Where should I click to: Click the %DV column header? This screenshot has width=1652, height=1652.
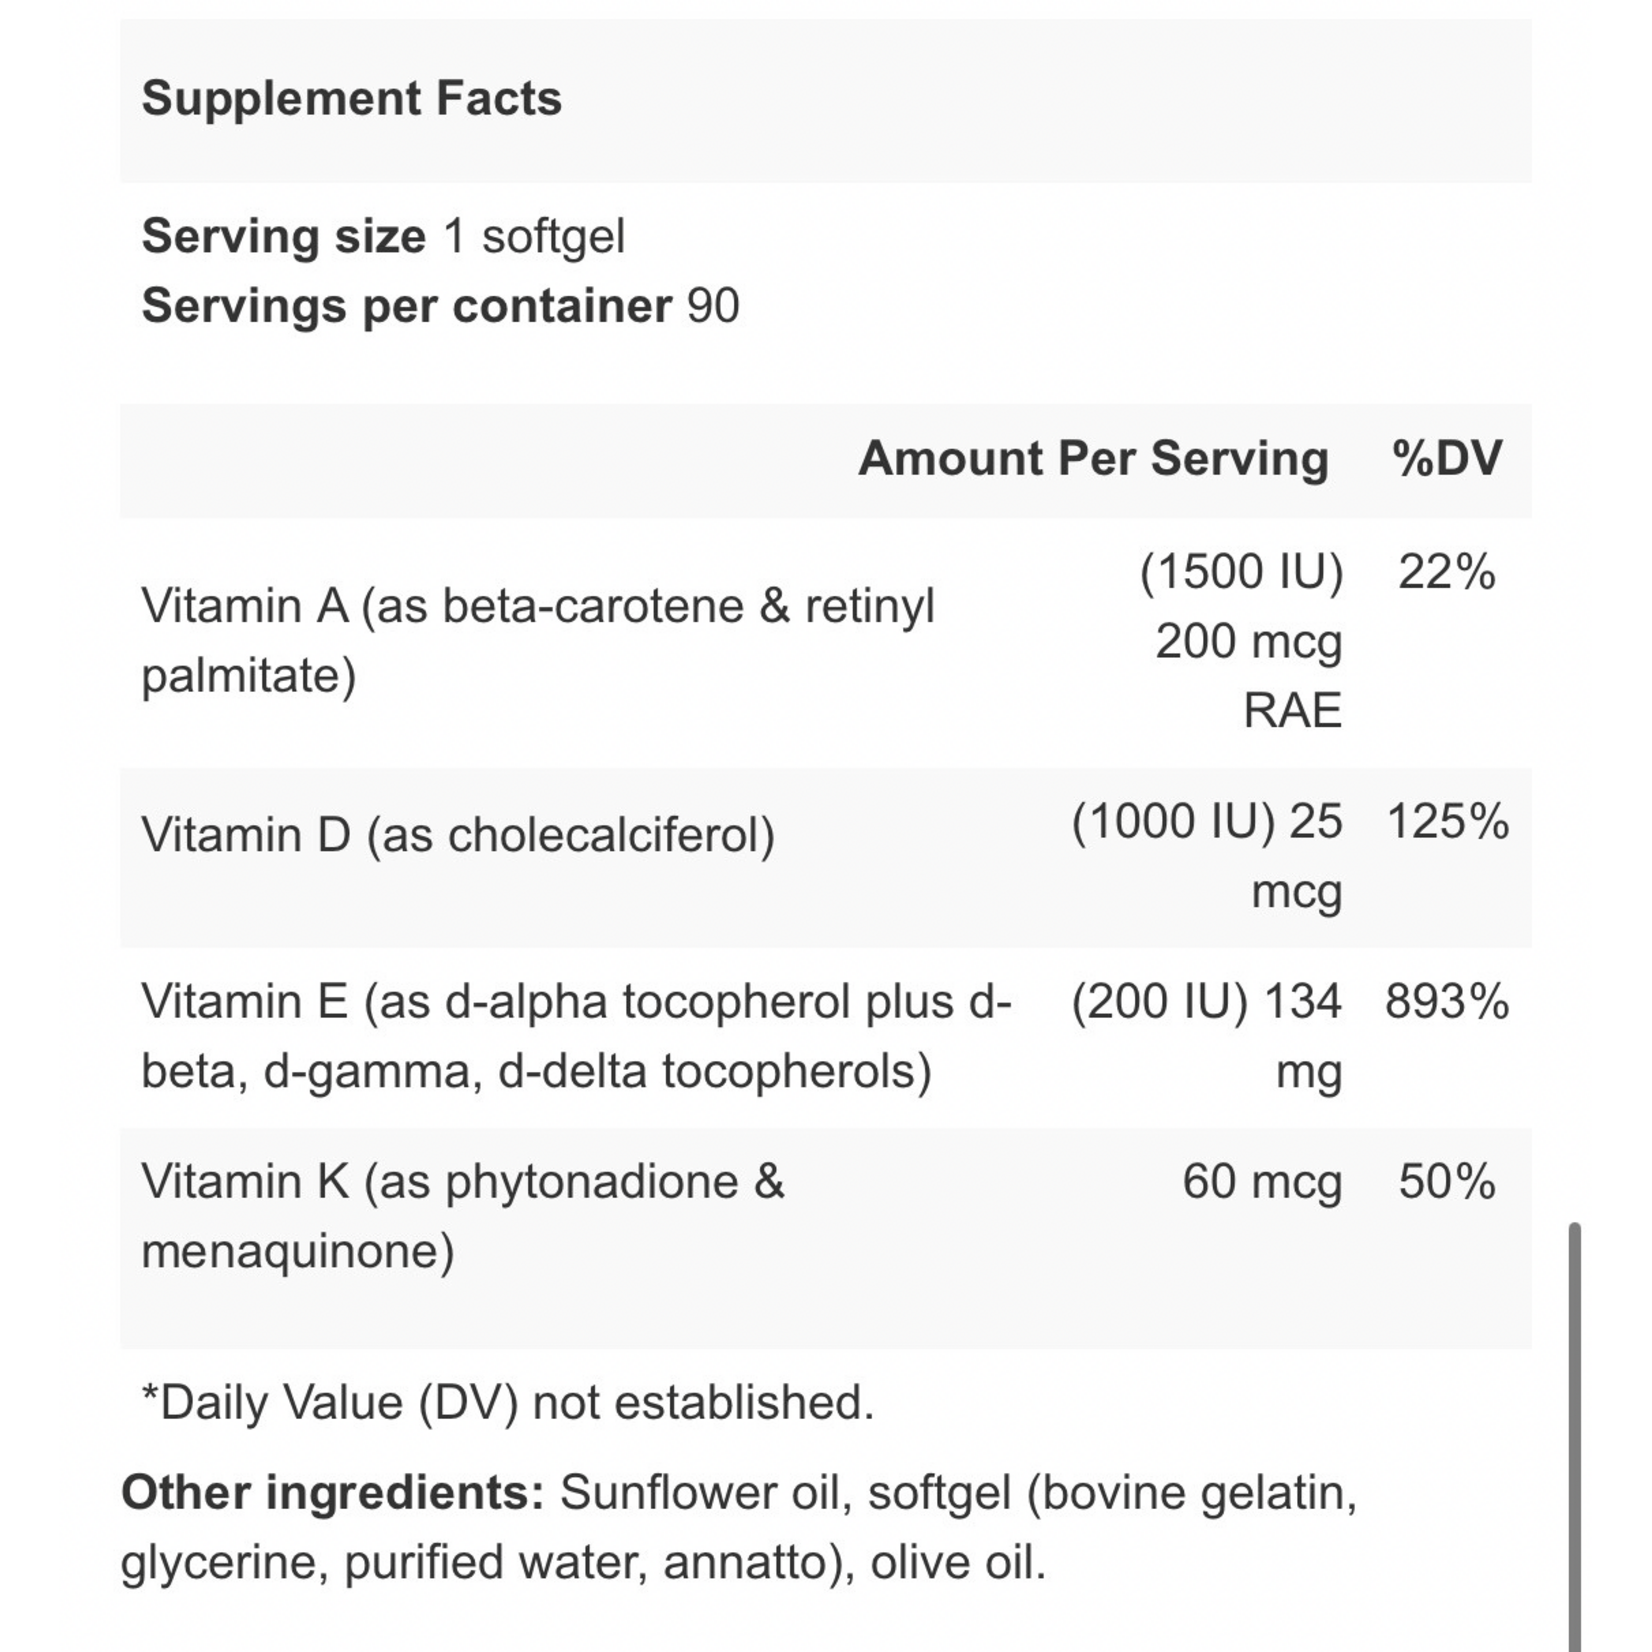tap(1446, 459)
